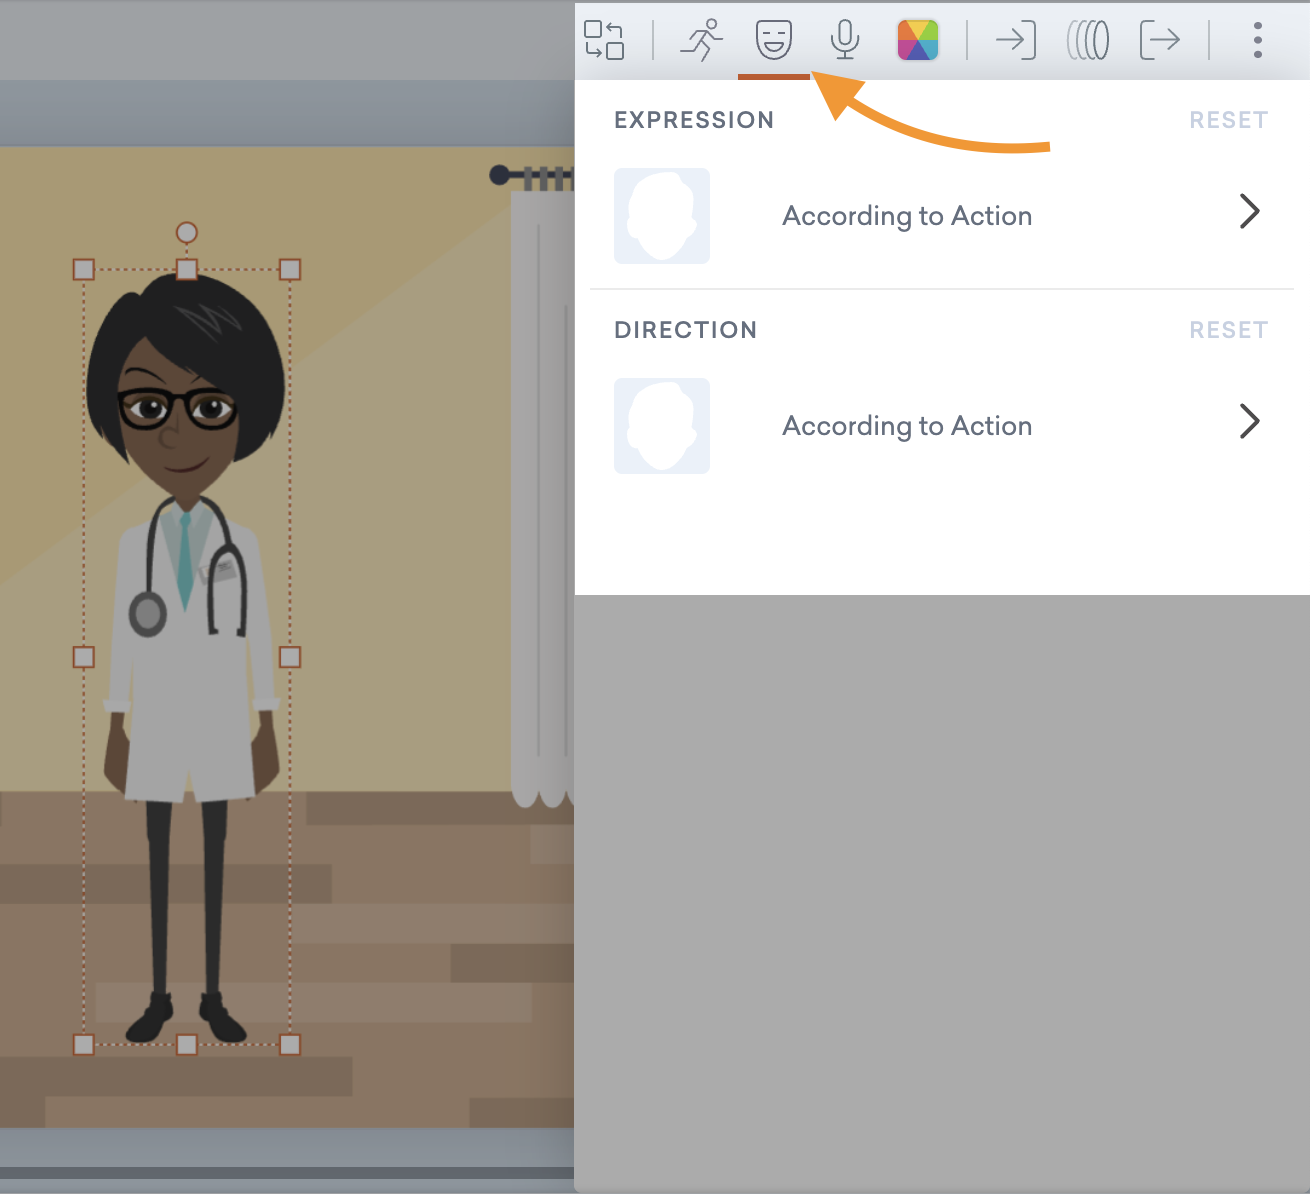Screen dimensions: 1310x1194
Task: Click the swap character icon
Action: (x=604, y=40)
